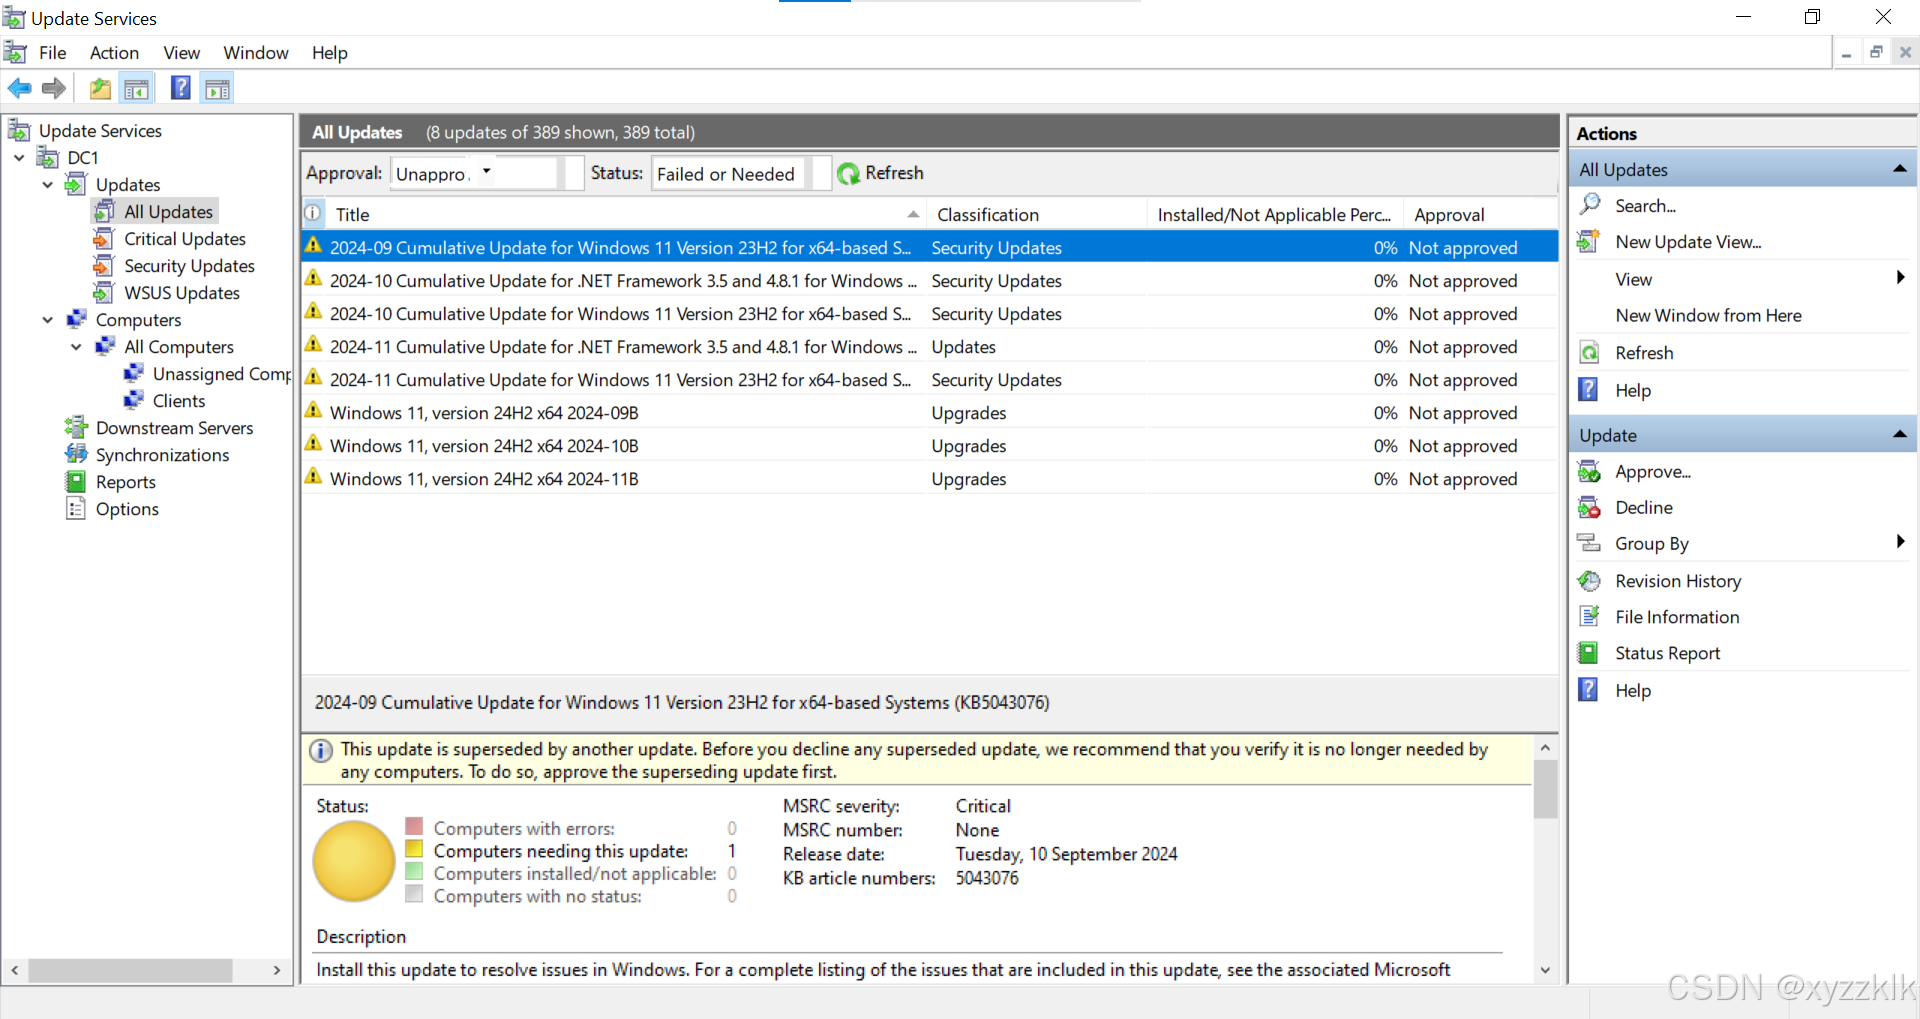This screenshot has height=1019, width=1920.
Task: Click the Revision History icon
Action: [x=1589, y=580]
